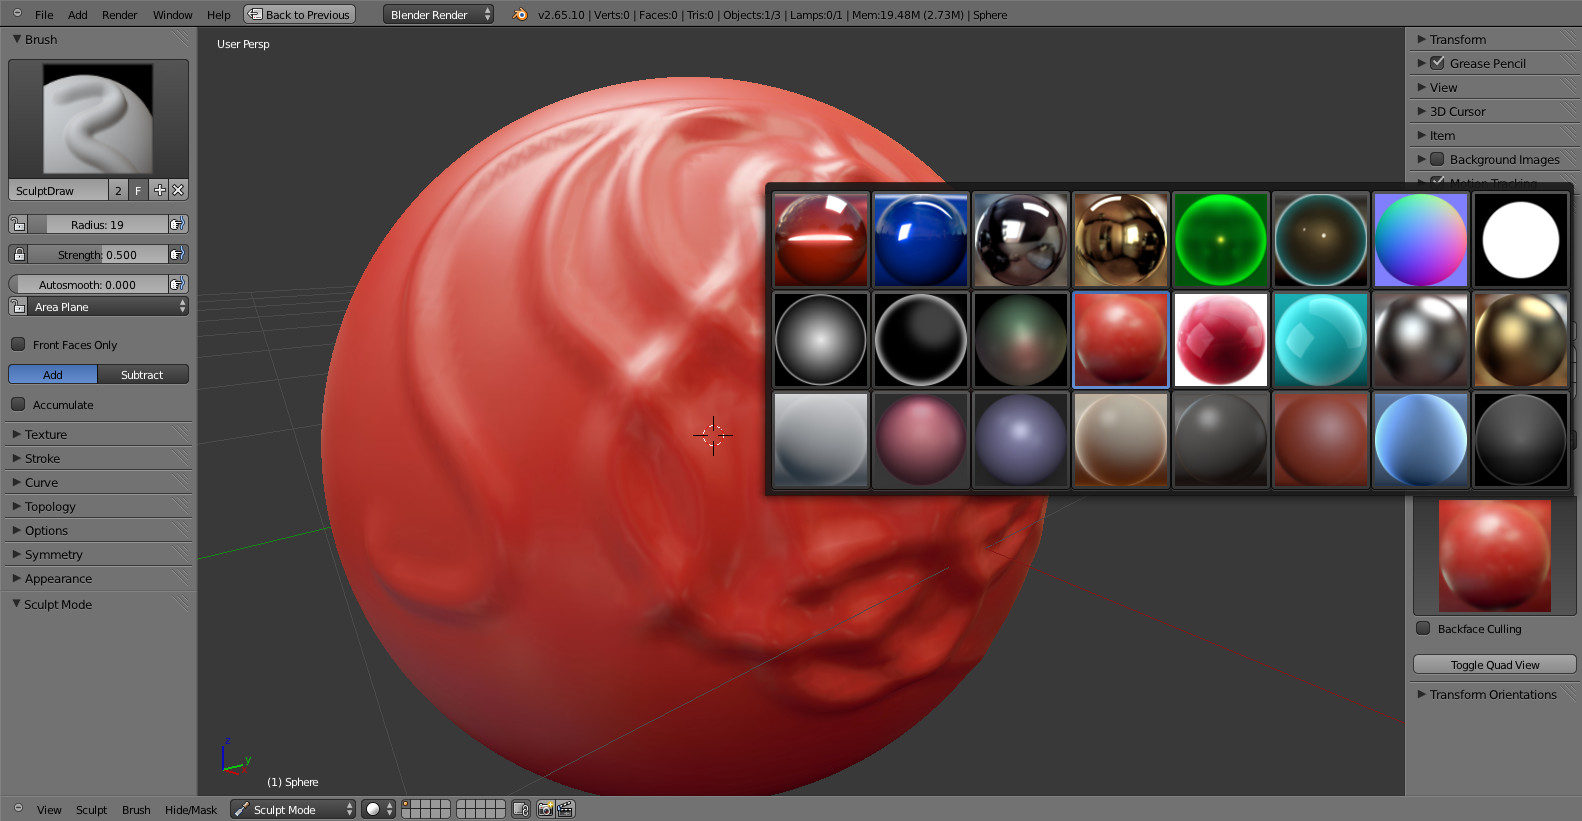Select the matte purple-grey matcap
The height and width of the screenshot is (821, 1582).
pyautogui.click(x=1021, y=440)
